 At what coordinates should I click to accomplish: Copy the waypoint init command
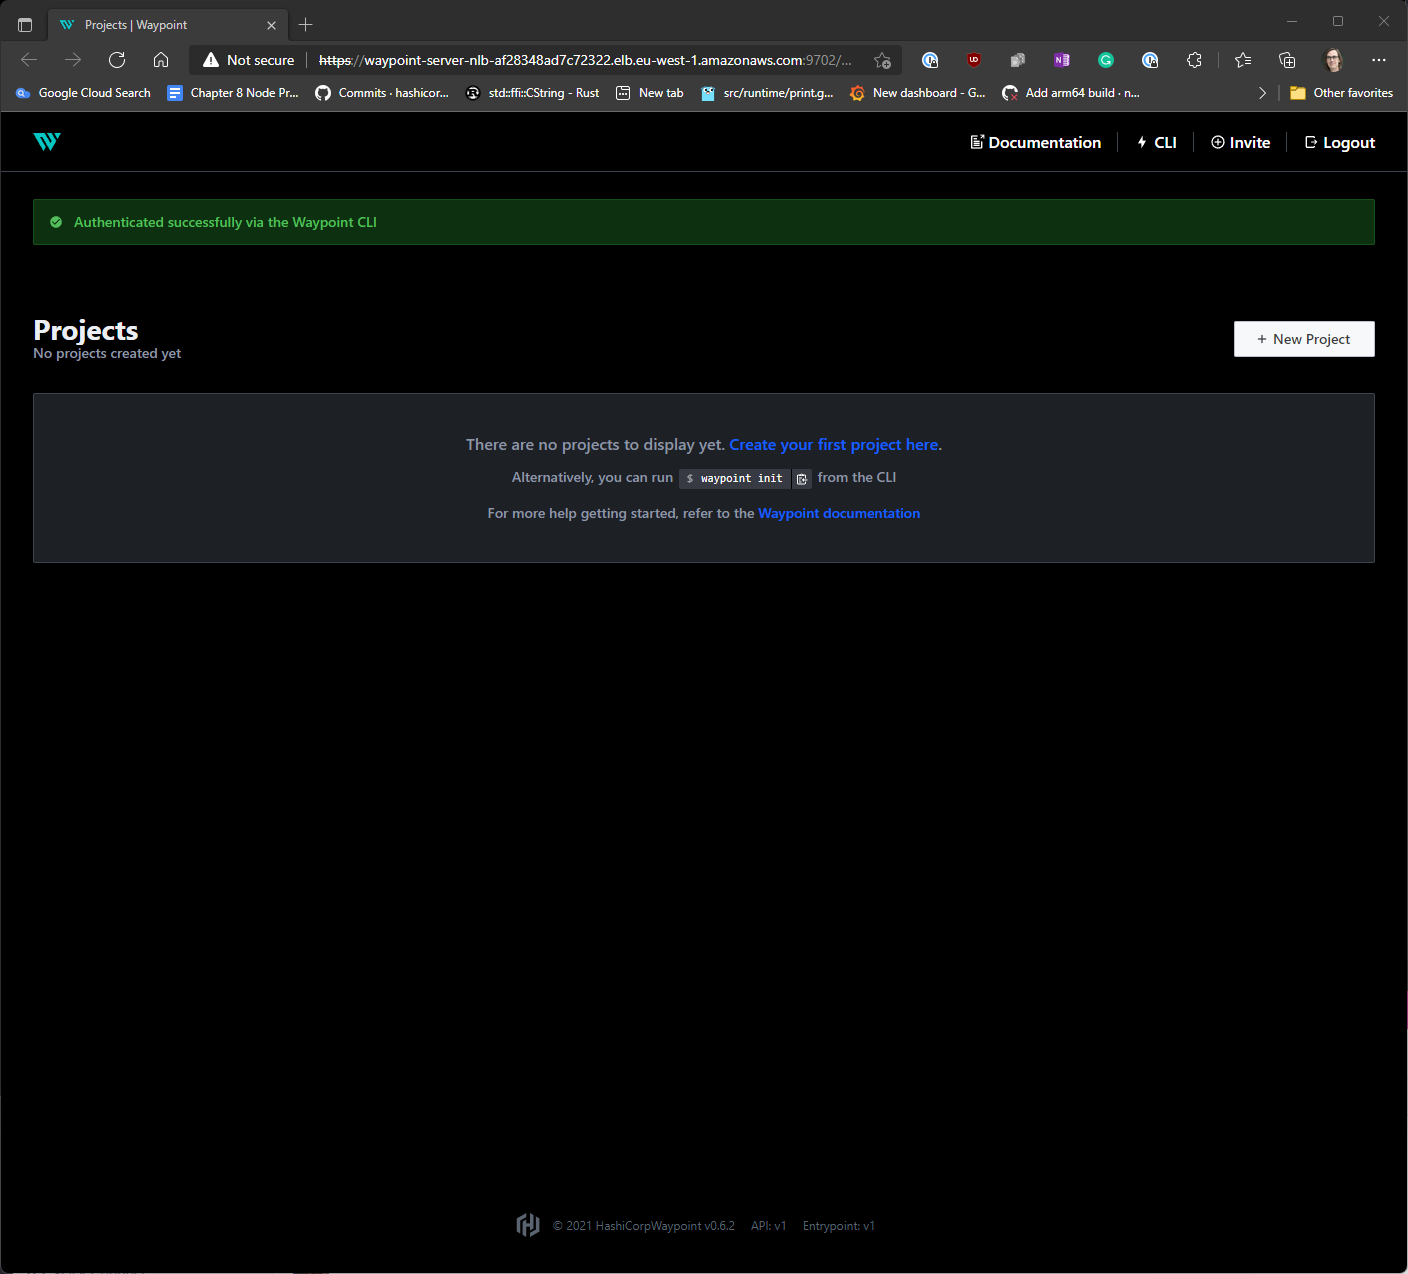coord(802,479)
